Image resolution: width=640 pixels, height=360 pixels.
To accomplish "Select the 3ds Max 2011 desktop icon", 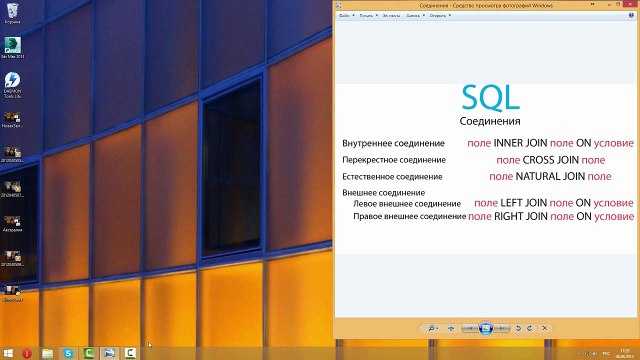I will (x=12, y=48).
